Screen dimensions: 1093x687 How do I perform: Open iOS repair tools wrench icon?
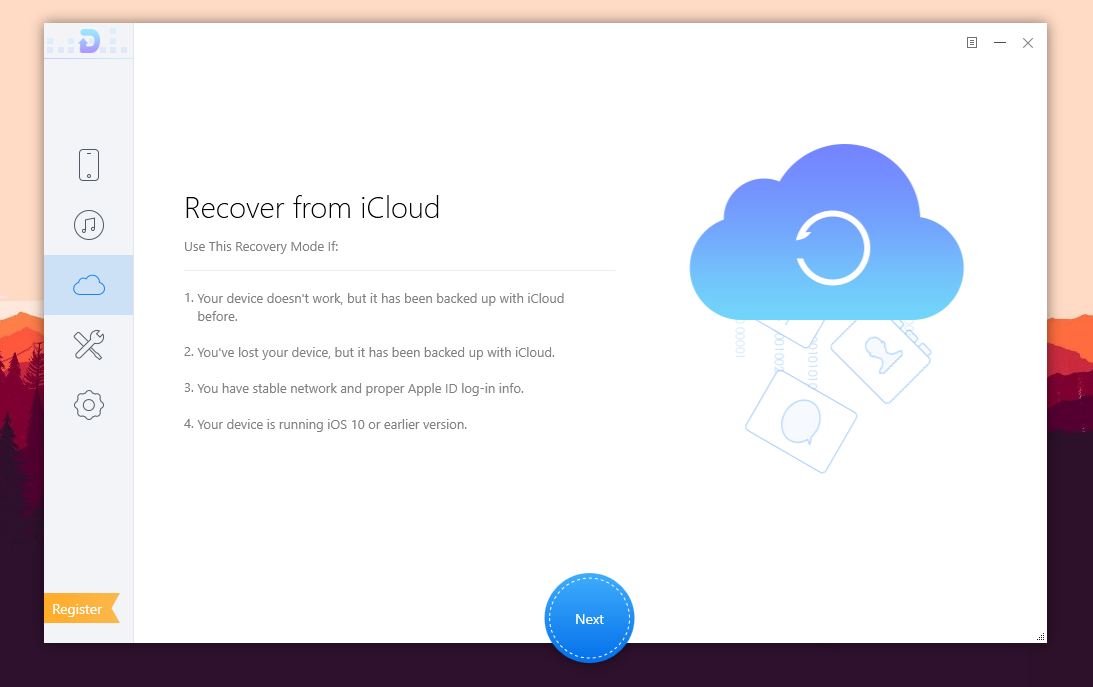pyautogui.click(x=89, y=345)
